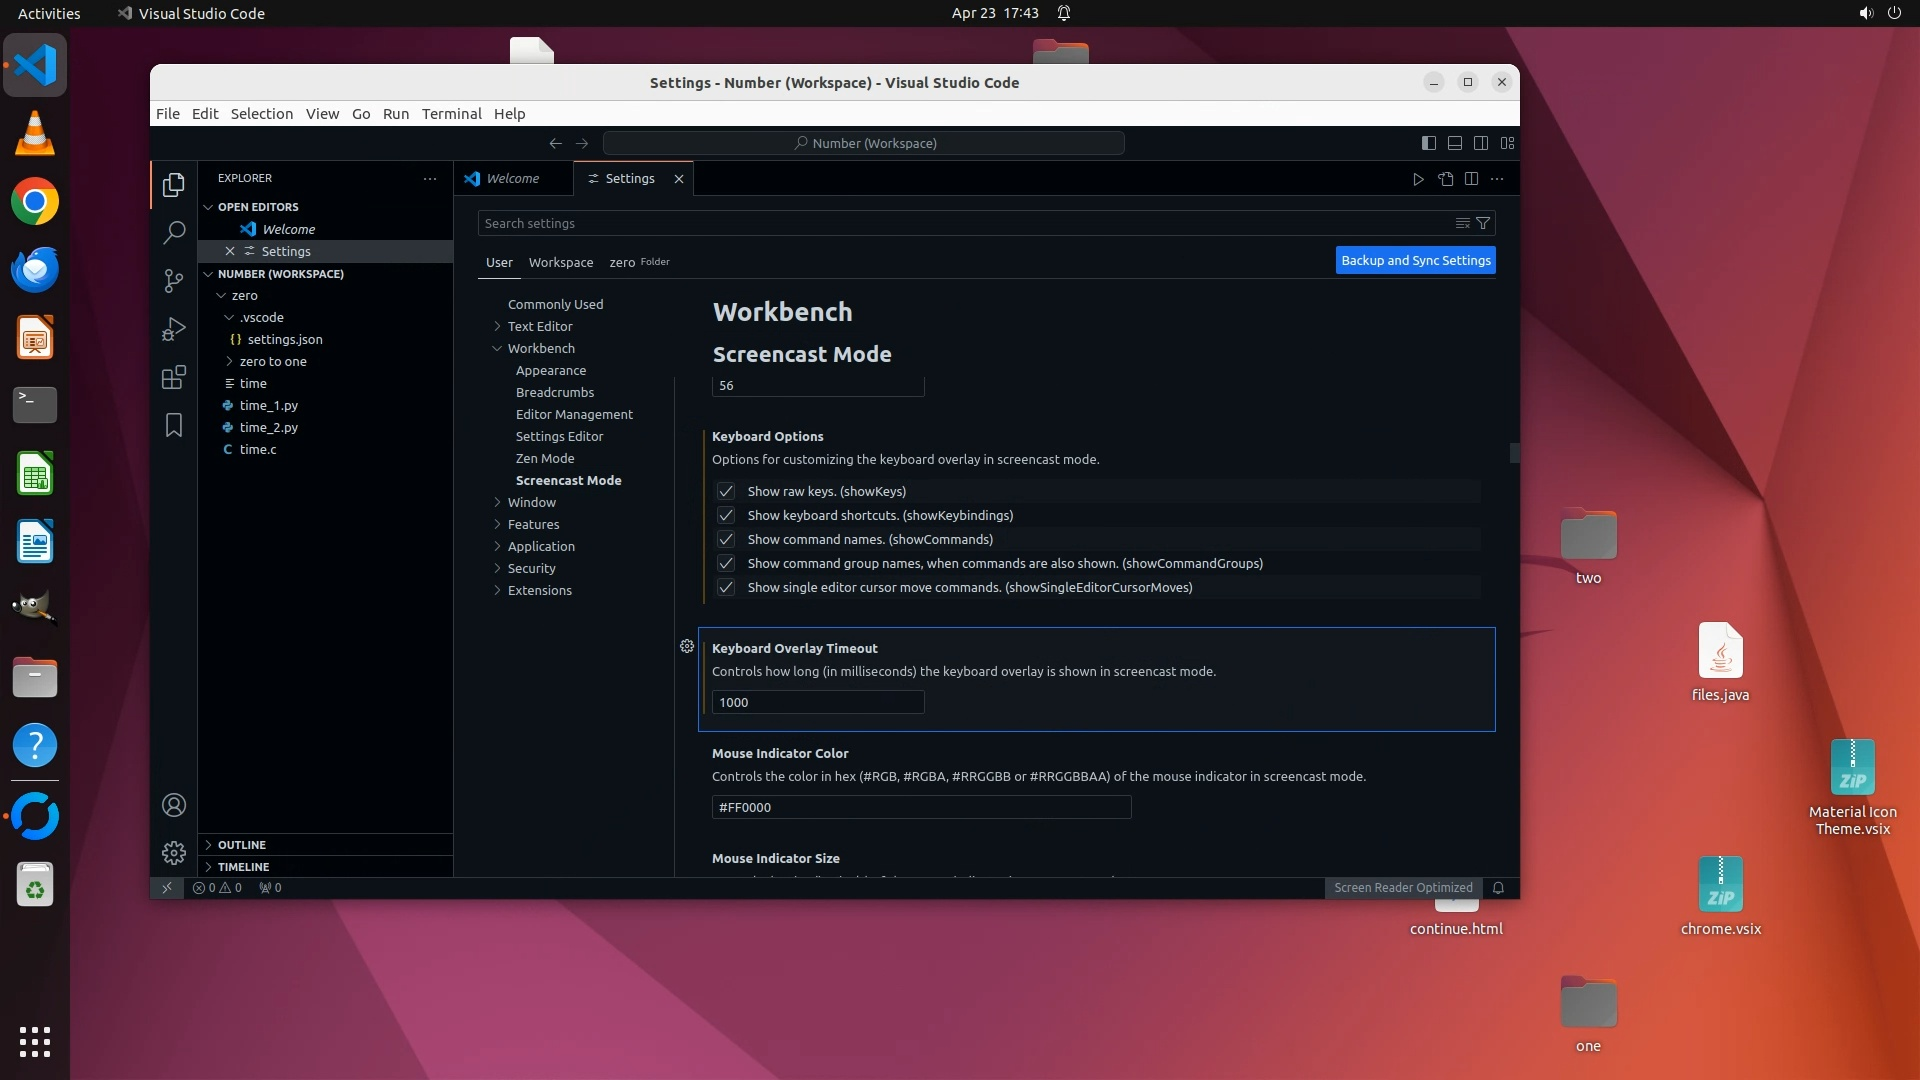
Task: Disable Show command names checkbox
Action: pyautogui.click(x=726, y=539)
